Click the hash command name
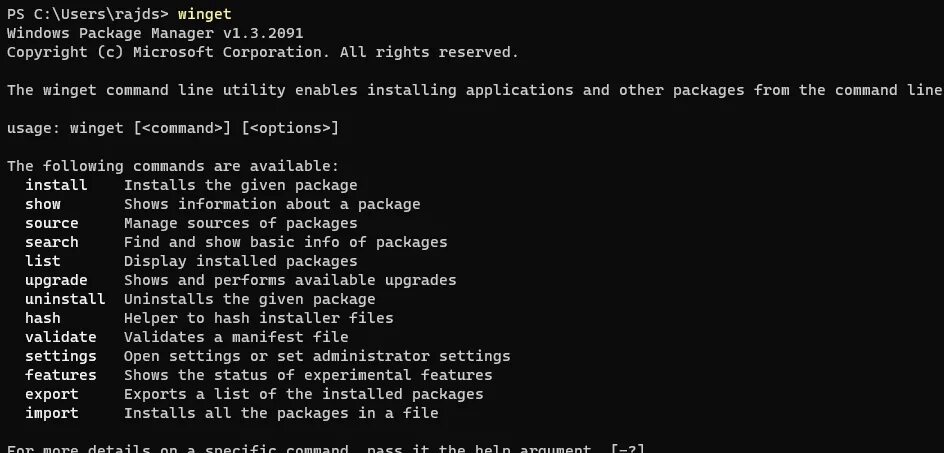 43,318
